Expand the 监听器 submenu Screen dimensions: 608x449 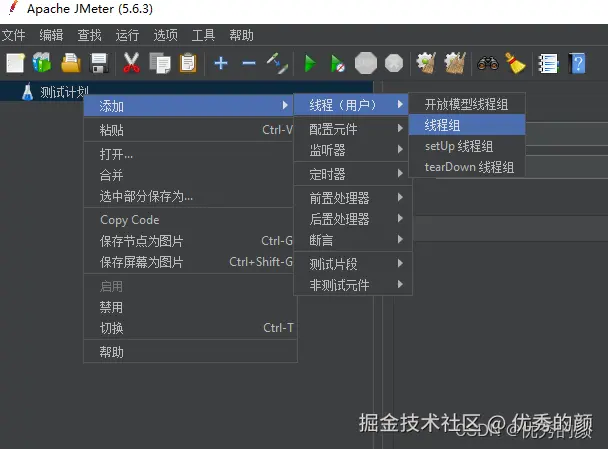point(351,150)
